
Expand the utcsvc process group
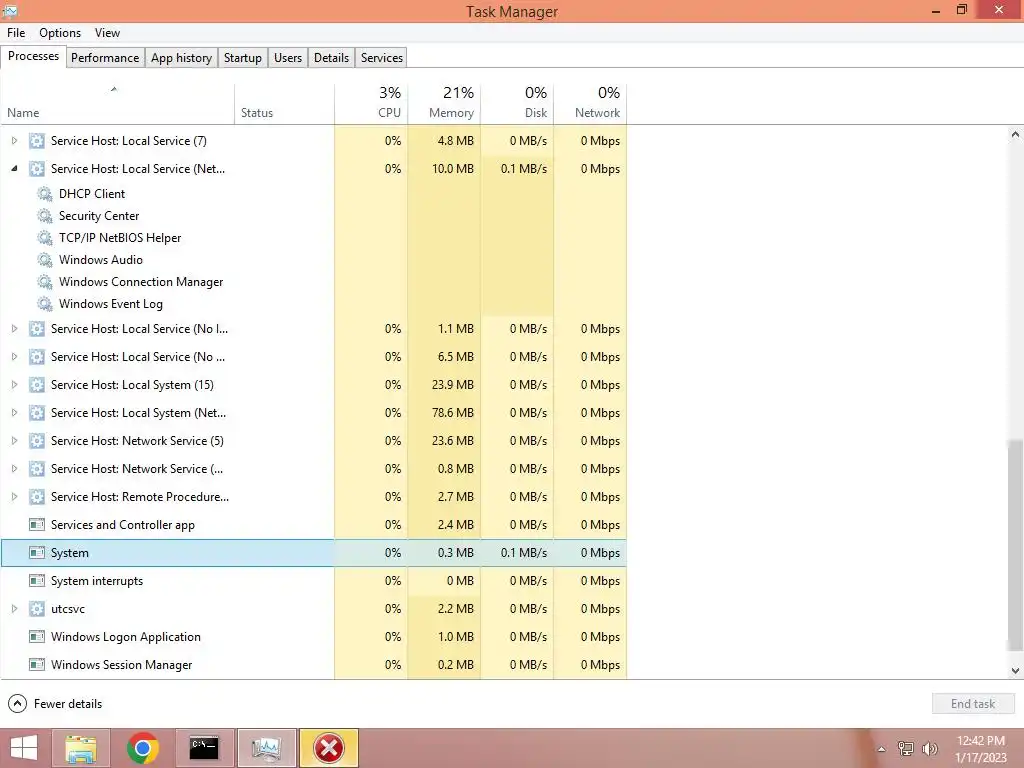coord(14,609)
